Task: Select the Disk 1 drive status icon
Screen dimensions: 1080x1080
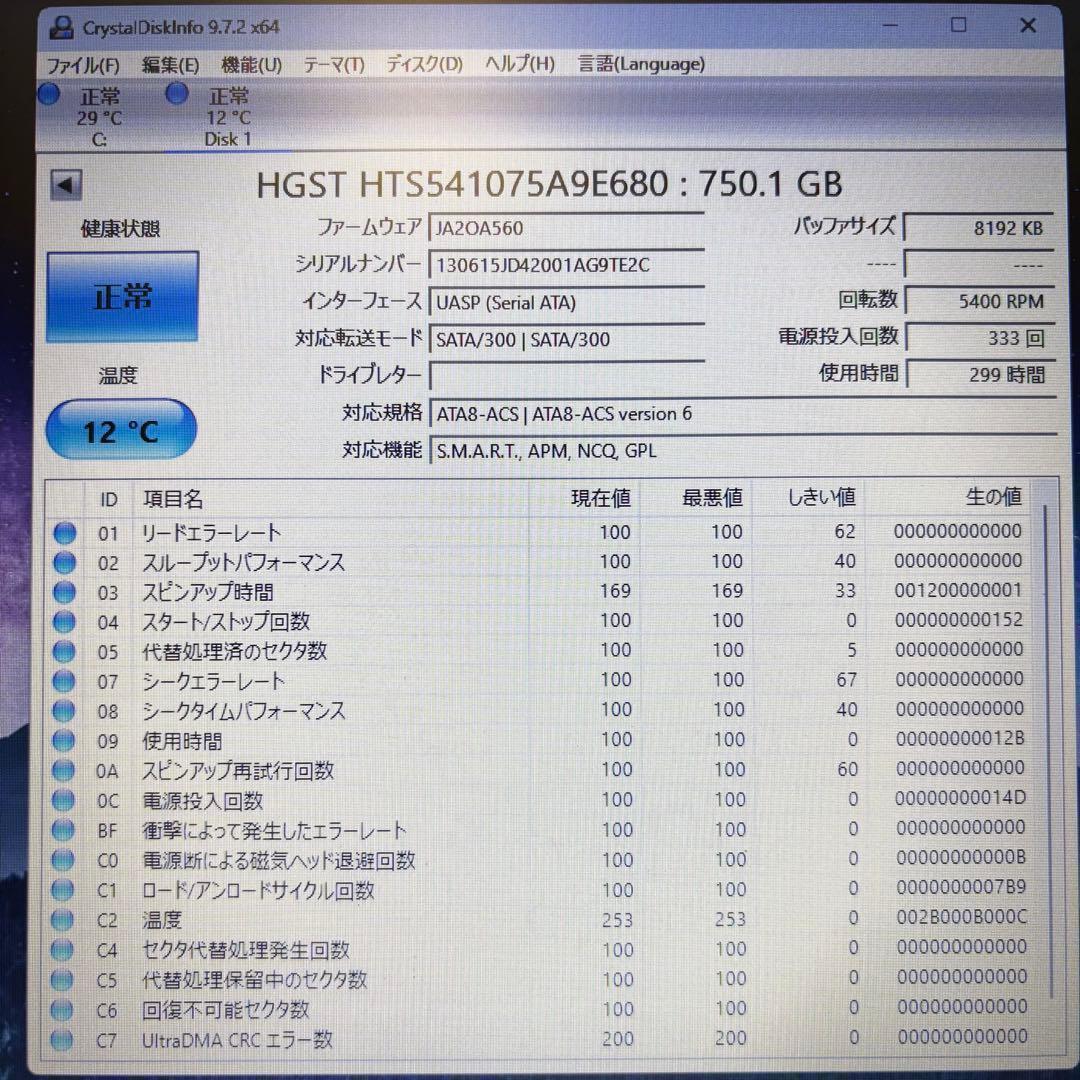Action: pyautogui.click(x=176, y=93)
